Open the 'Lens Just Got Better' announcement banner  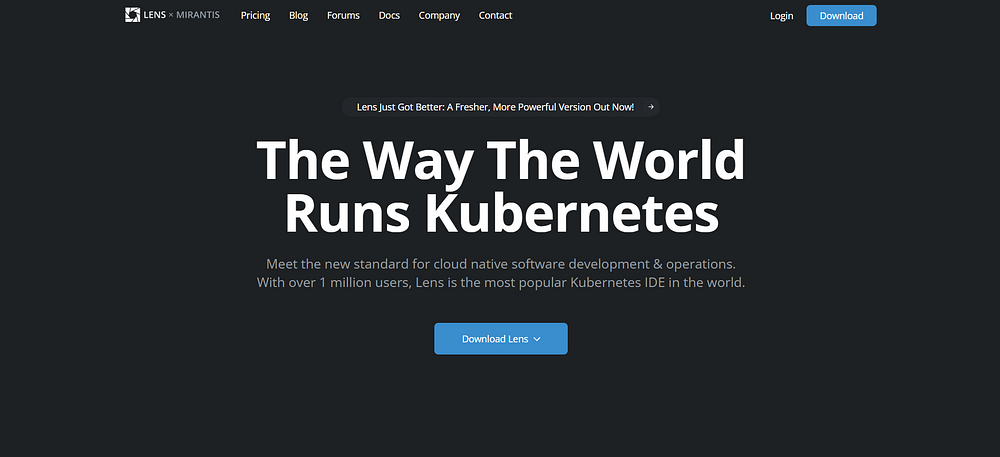[501, 107]
